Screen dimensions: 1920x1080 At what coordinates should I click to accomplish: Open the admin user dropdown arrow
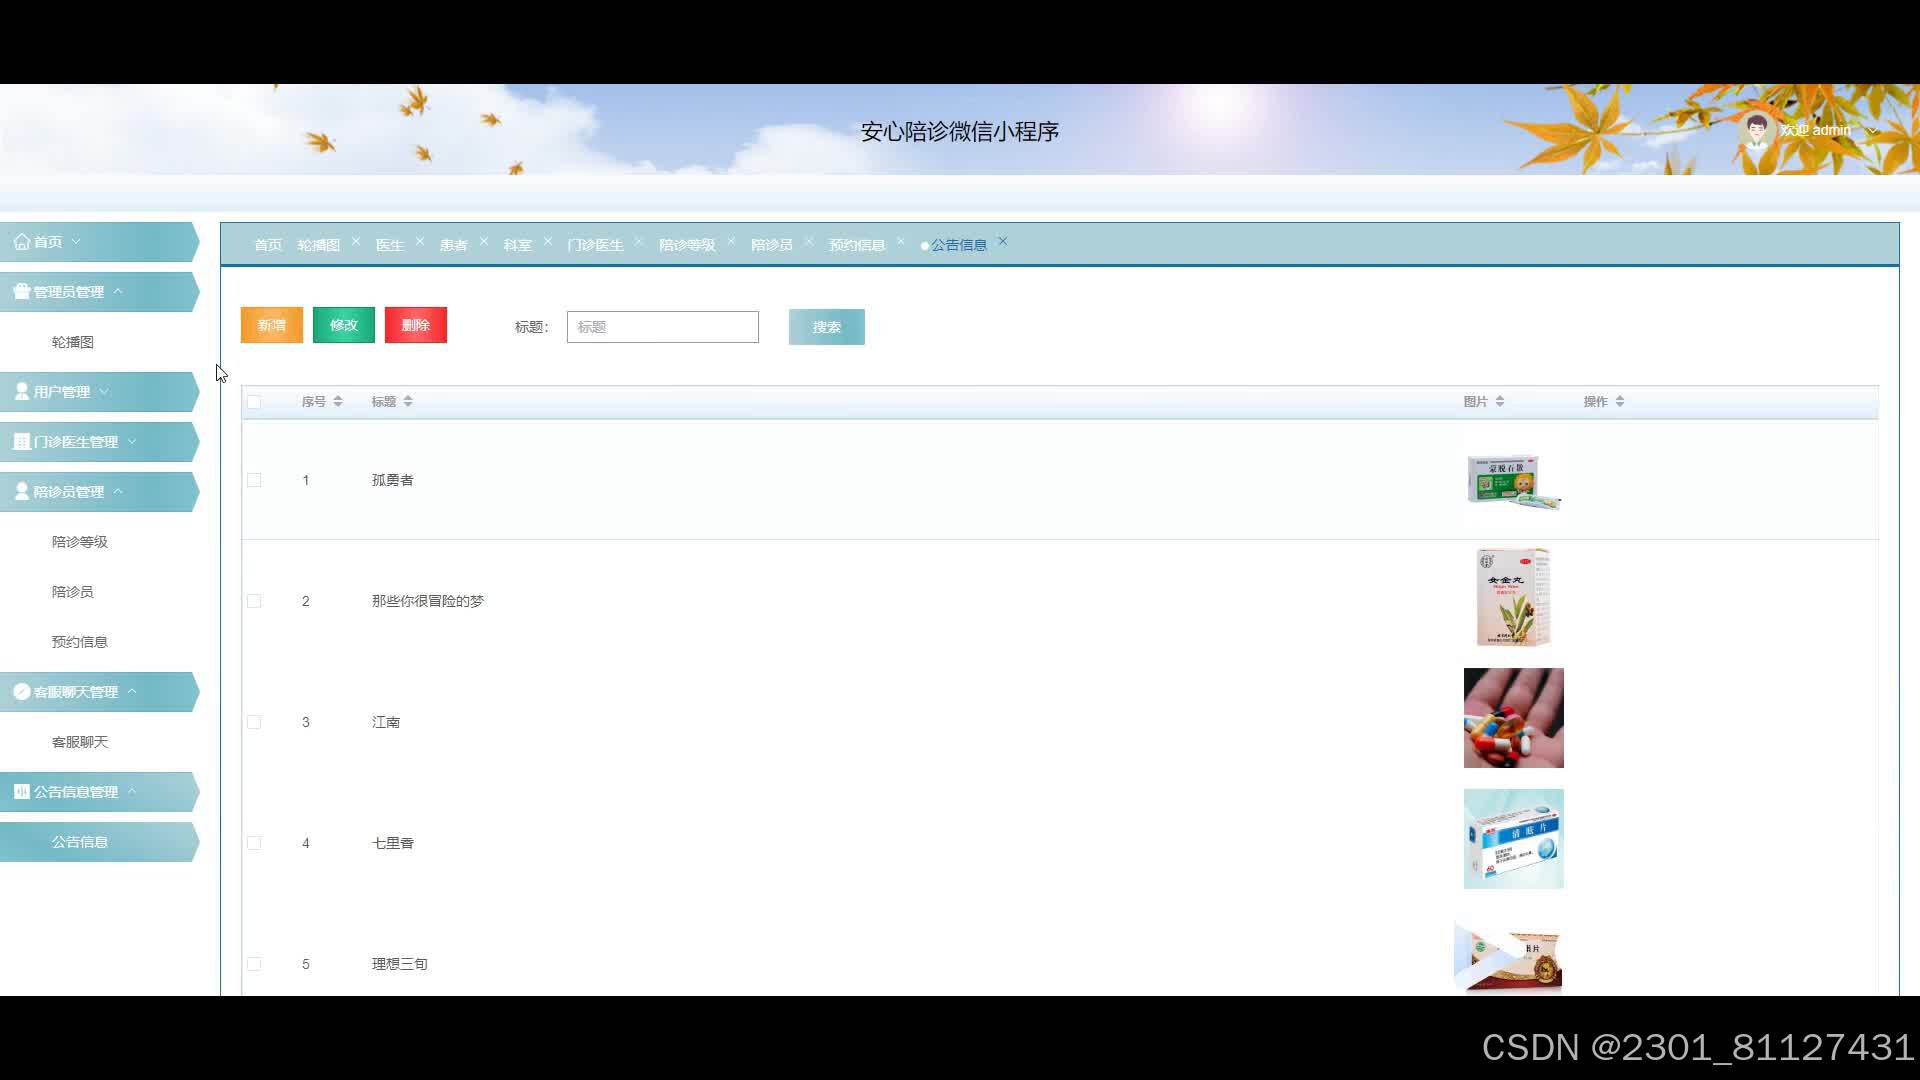pos(1872,131)
